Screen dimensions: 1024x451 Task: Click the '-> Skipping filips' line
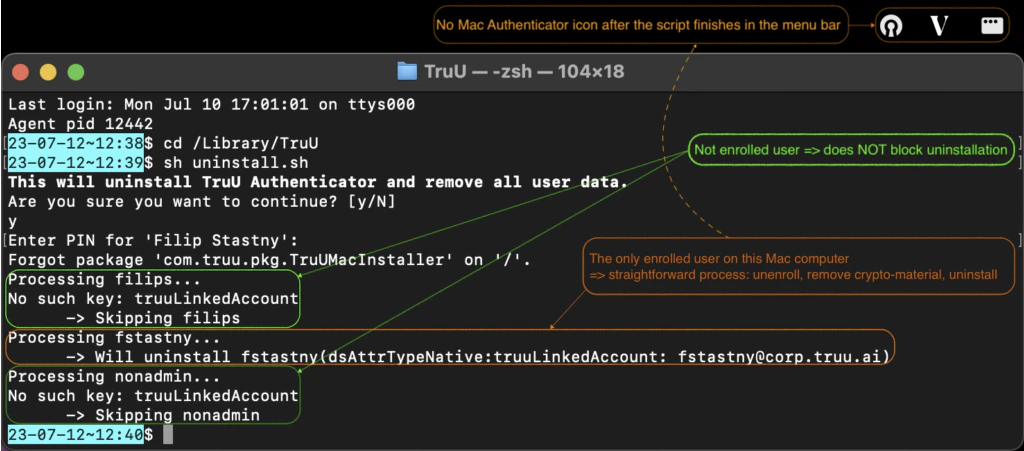point(153,319)
